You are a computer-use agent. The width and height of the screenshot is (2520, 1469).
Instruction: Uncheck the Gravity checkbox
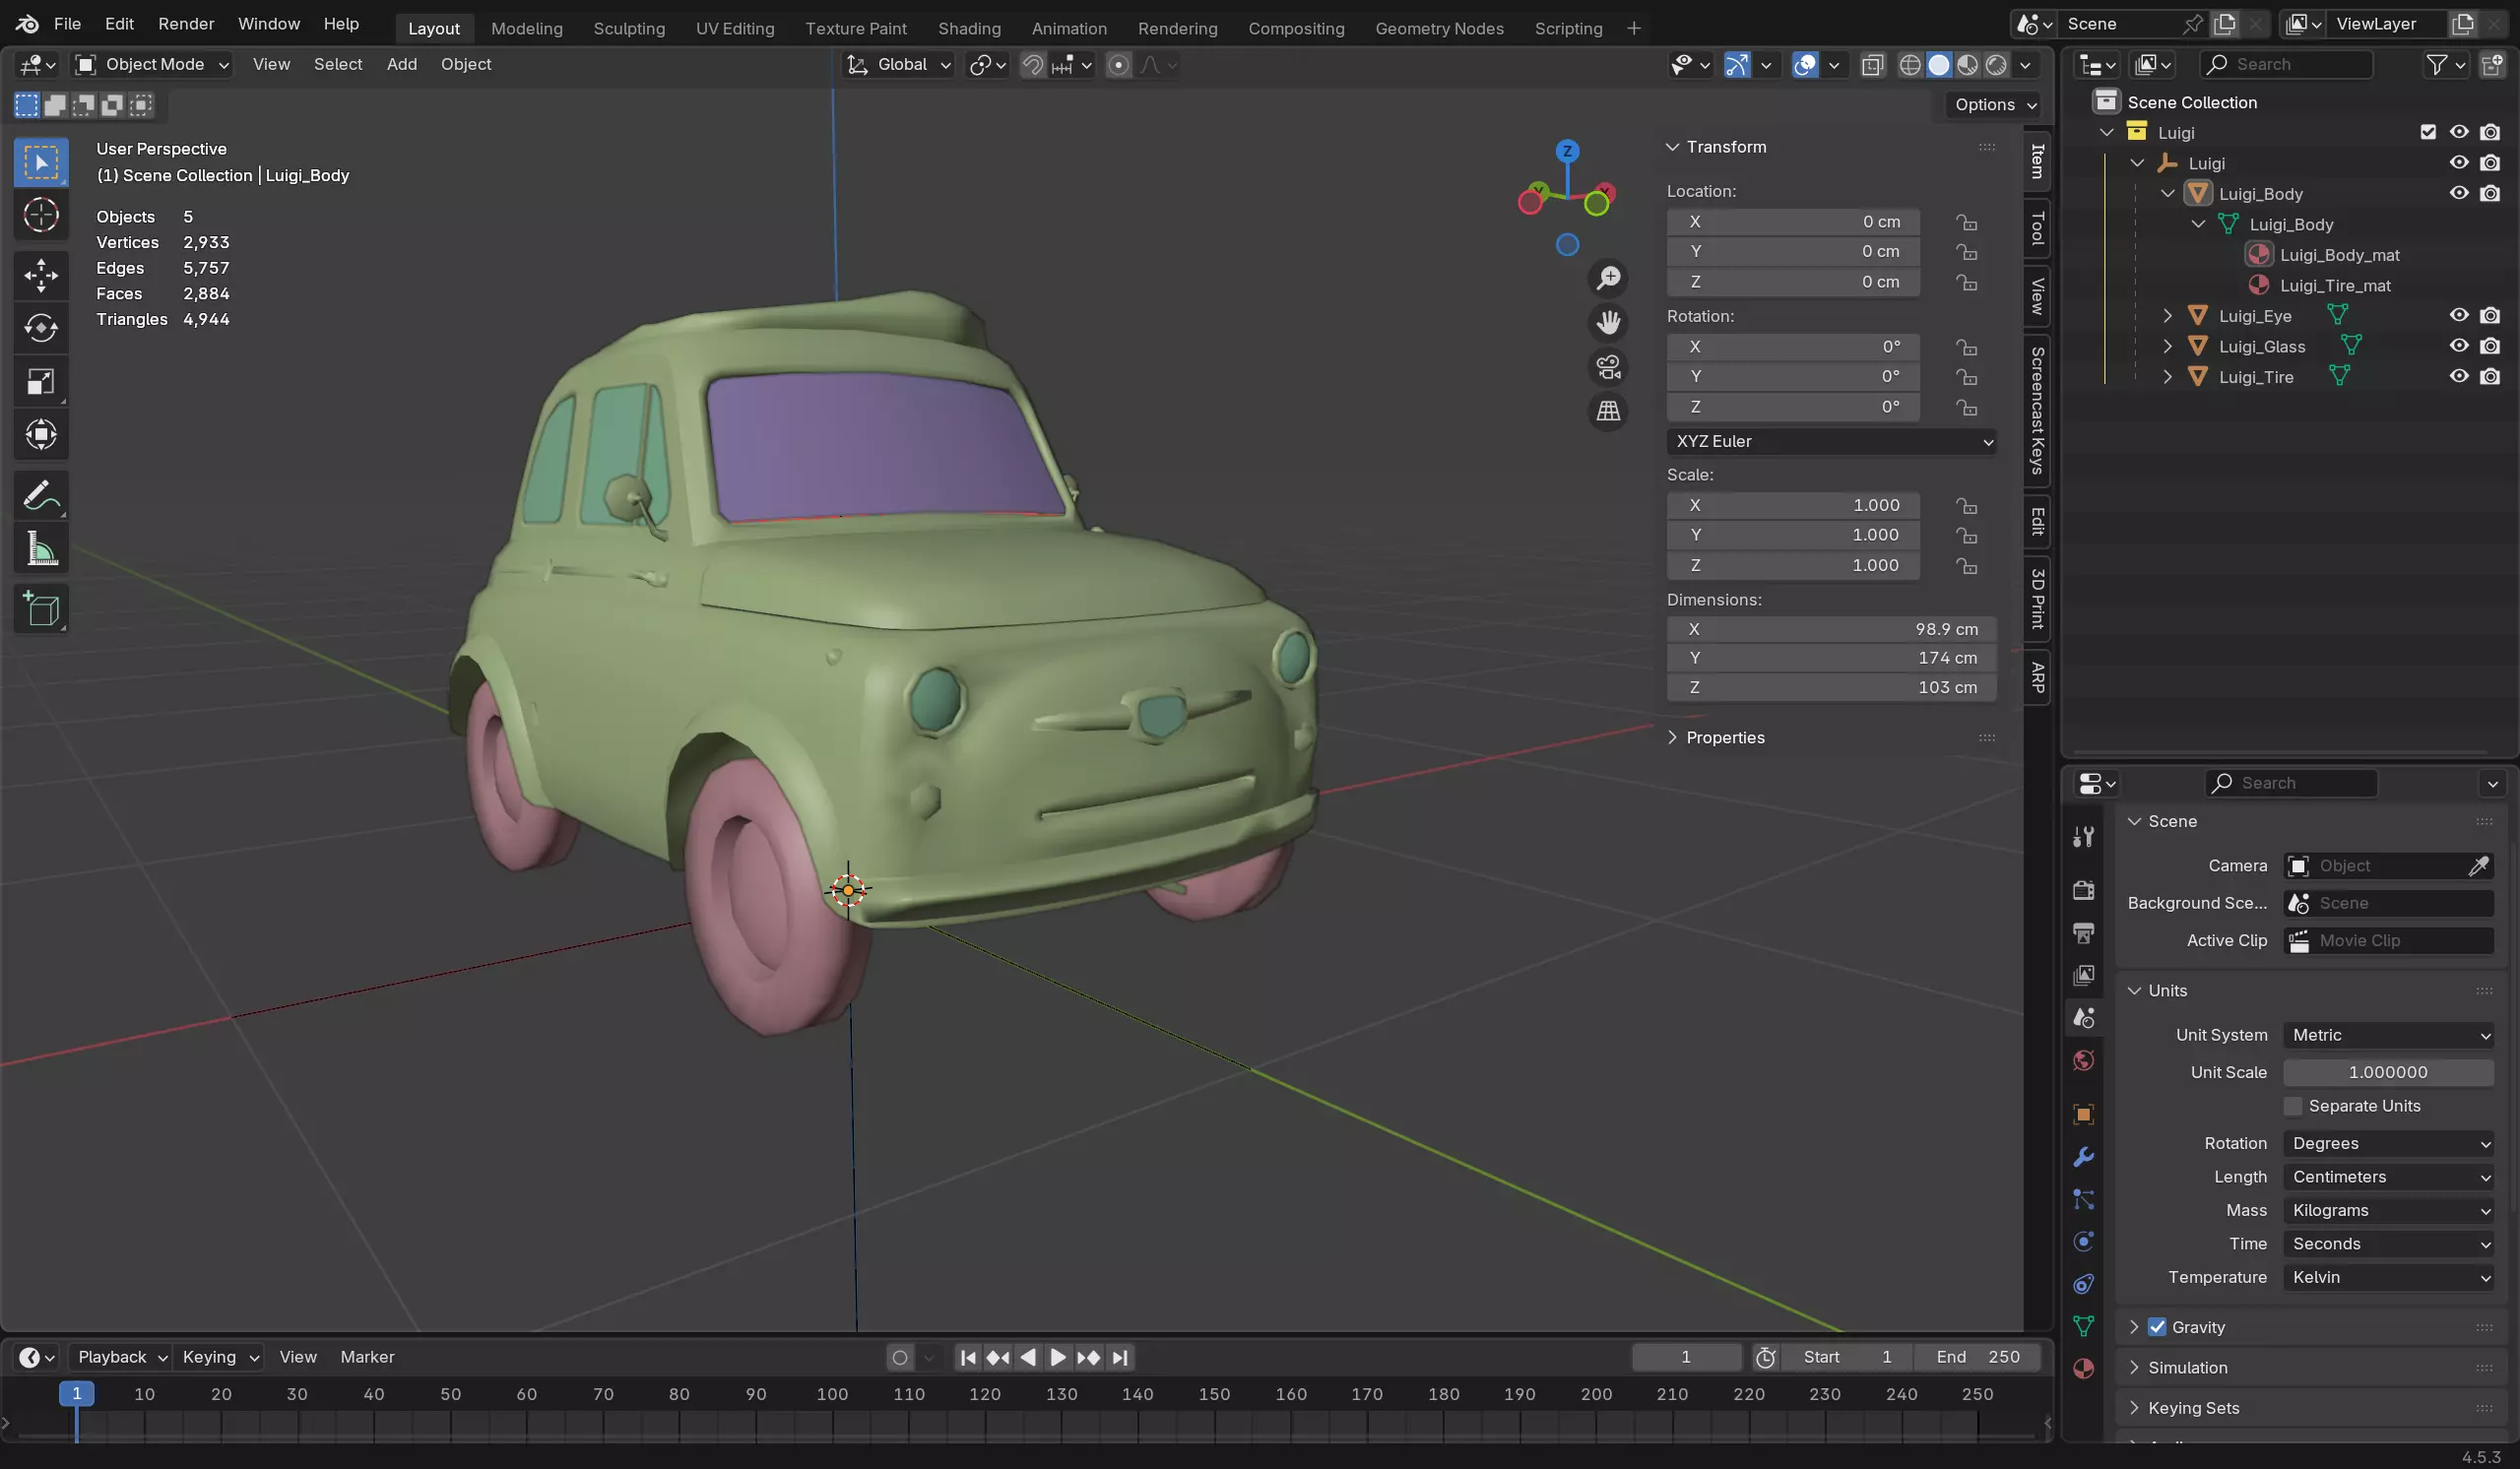[x=2157, y=1327]
